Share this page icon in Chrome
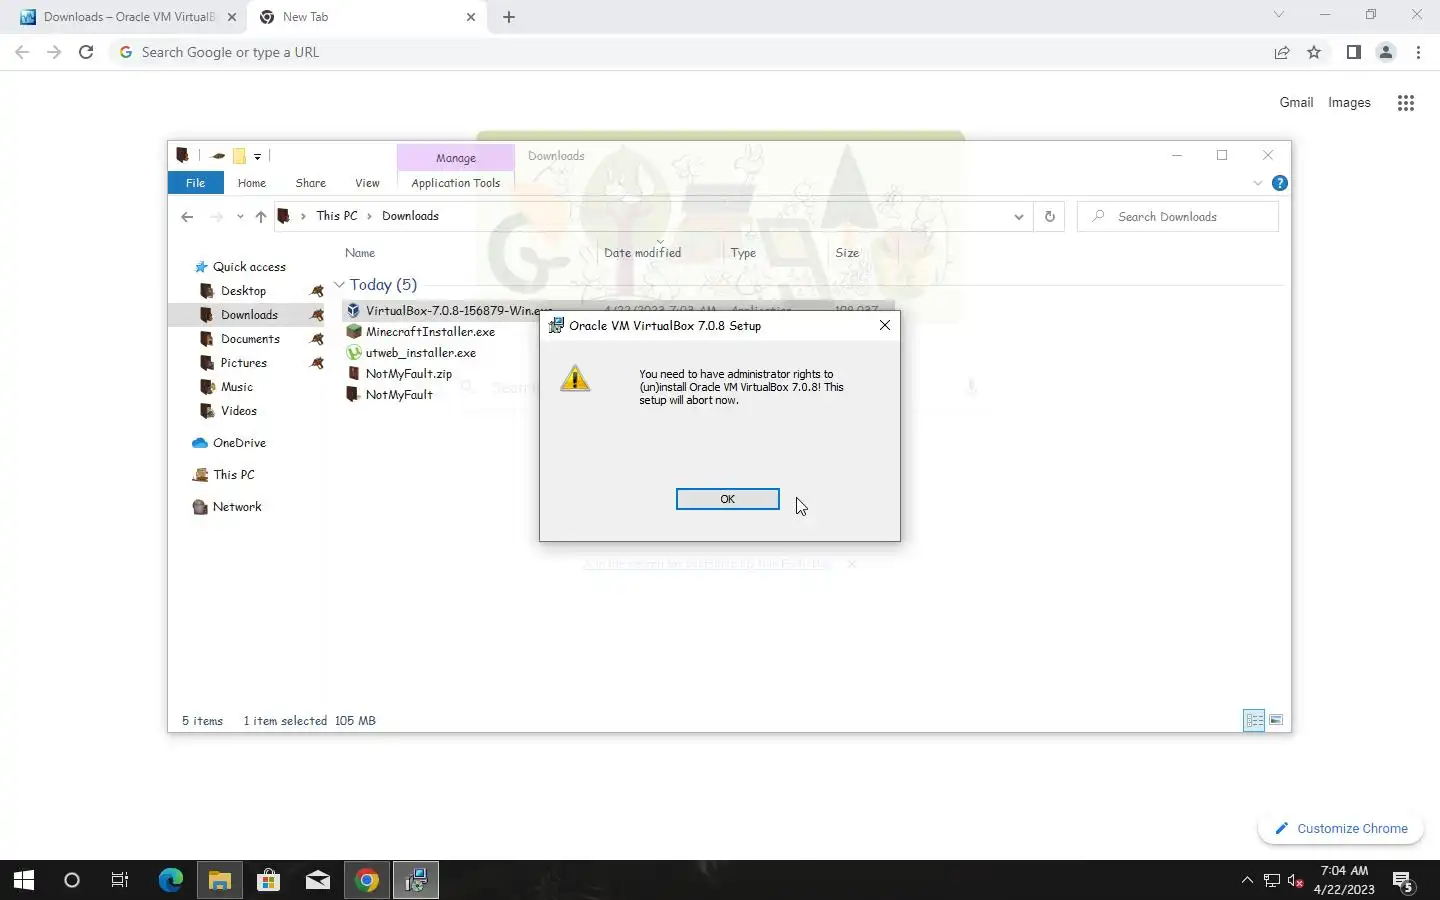1440x900 pixels. click(x=1281, y=52)
